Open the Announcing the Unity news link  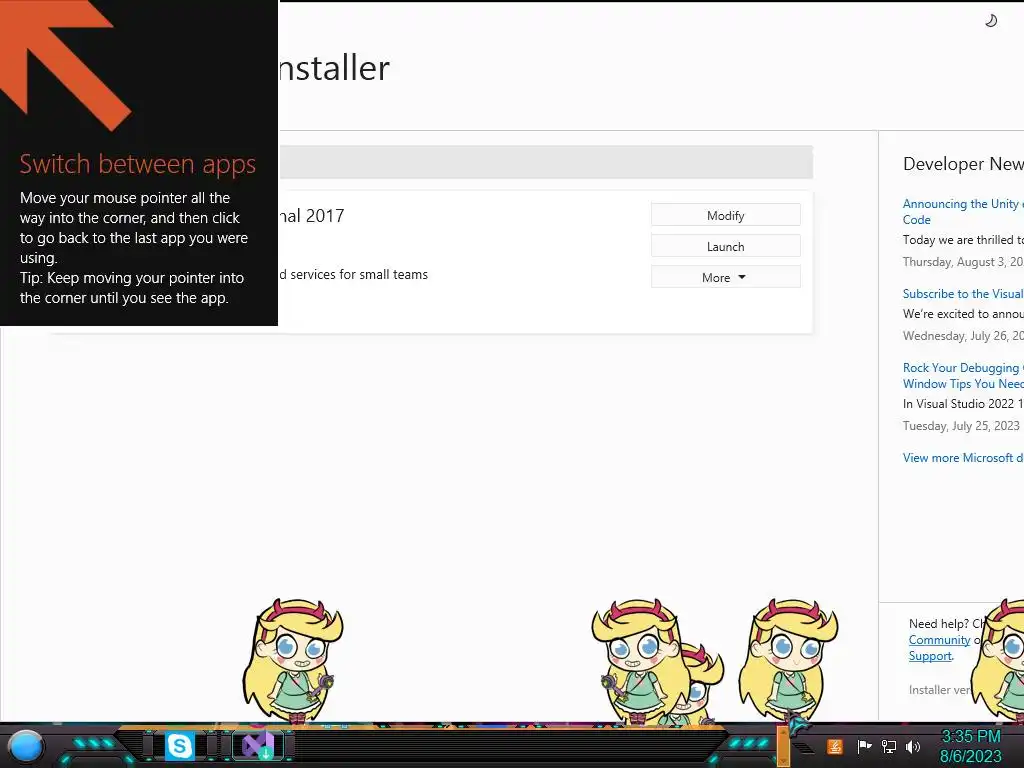(963, 212)
